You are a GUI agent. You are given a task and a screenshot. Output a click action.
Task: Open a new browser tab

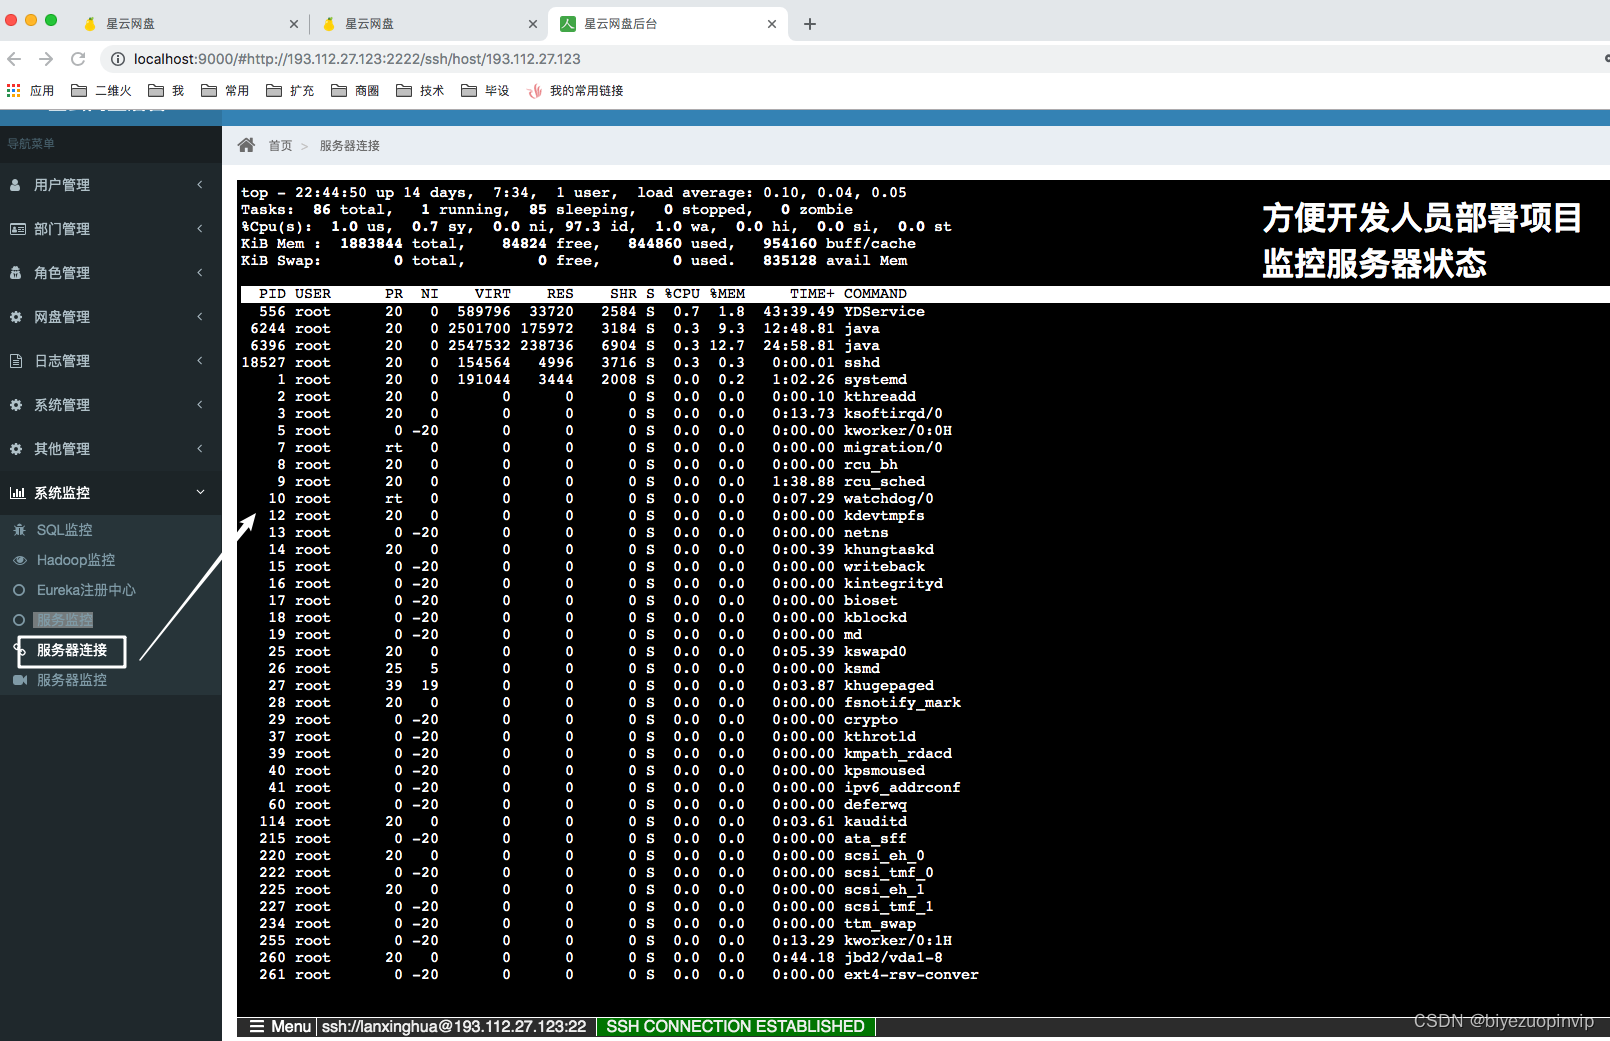coord(810,24)
